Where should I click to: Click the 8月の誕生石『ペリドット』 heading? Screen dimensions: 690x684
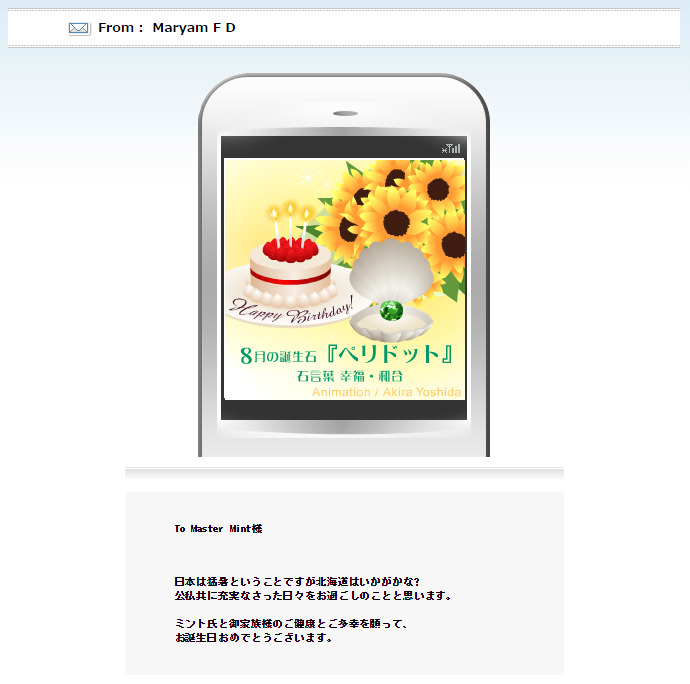(349, 355)
